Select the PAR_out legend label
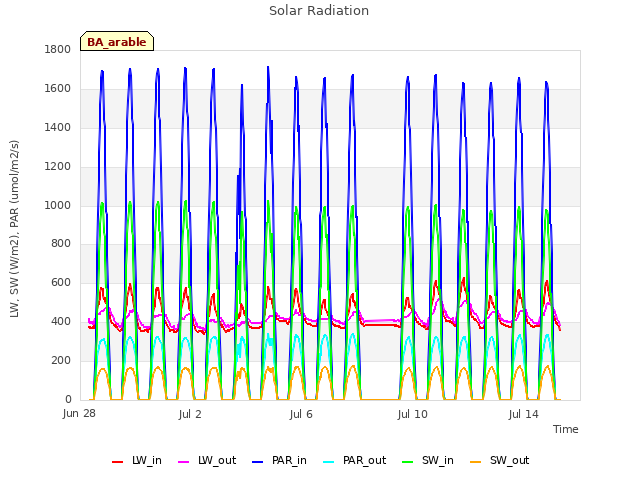Screen dimensions: 640x480 [364, 460]
